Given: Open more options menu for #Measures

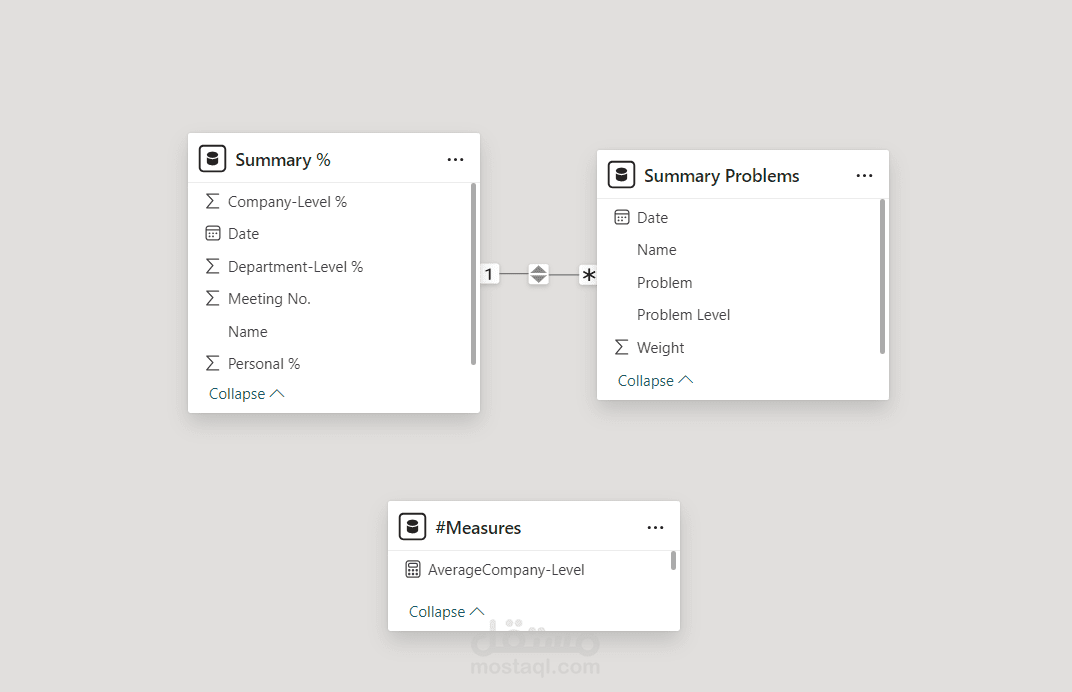Looking at the screenshot, I should click(655, 528).
